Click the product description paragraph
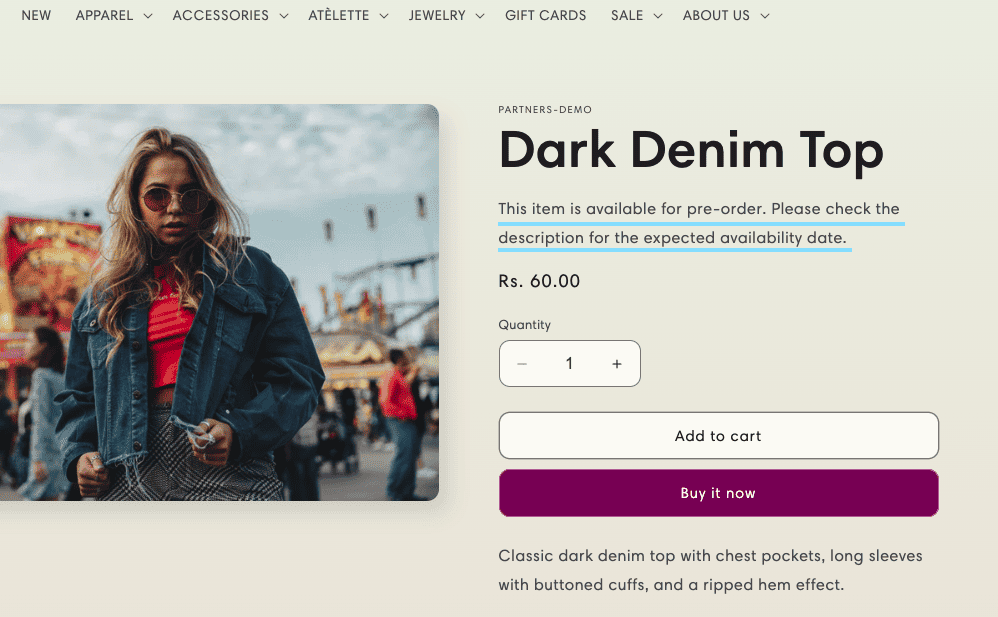This screenshot has height=617, width=998. (710, 570)
